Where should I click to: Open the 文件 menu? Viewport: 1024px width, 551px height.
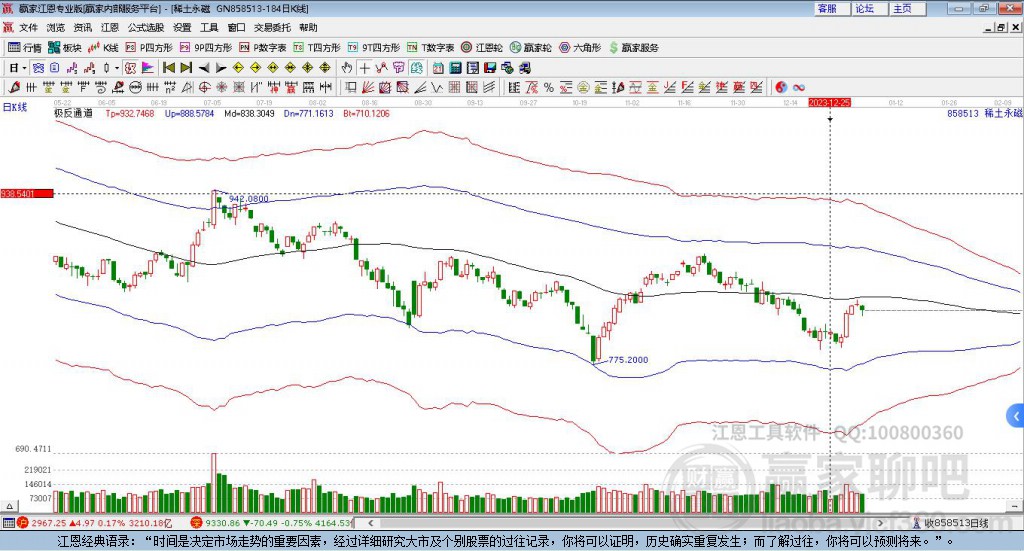click(28, 27)
